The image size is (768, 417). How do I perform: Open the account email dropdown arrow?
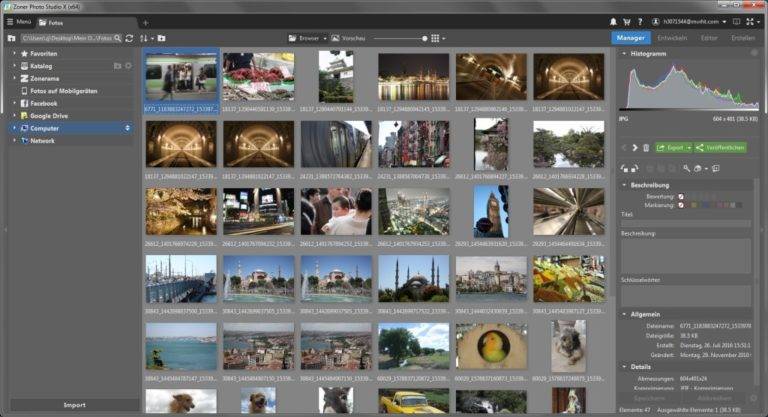click(724, 22)
